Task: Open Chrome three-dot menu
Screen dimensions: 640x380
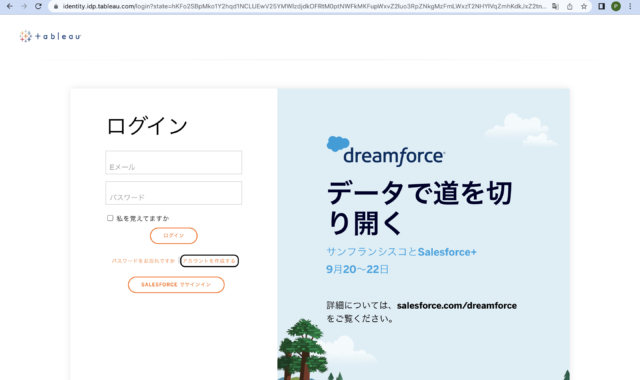Action: tap(630, 6)
